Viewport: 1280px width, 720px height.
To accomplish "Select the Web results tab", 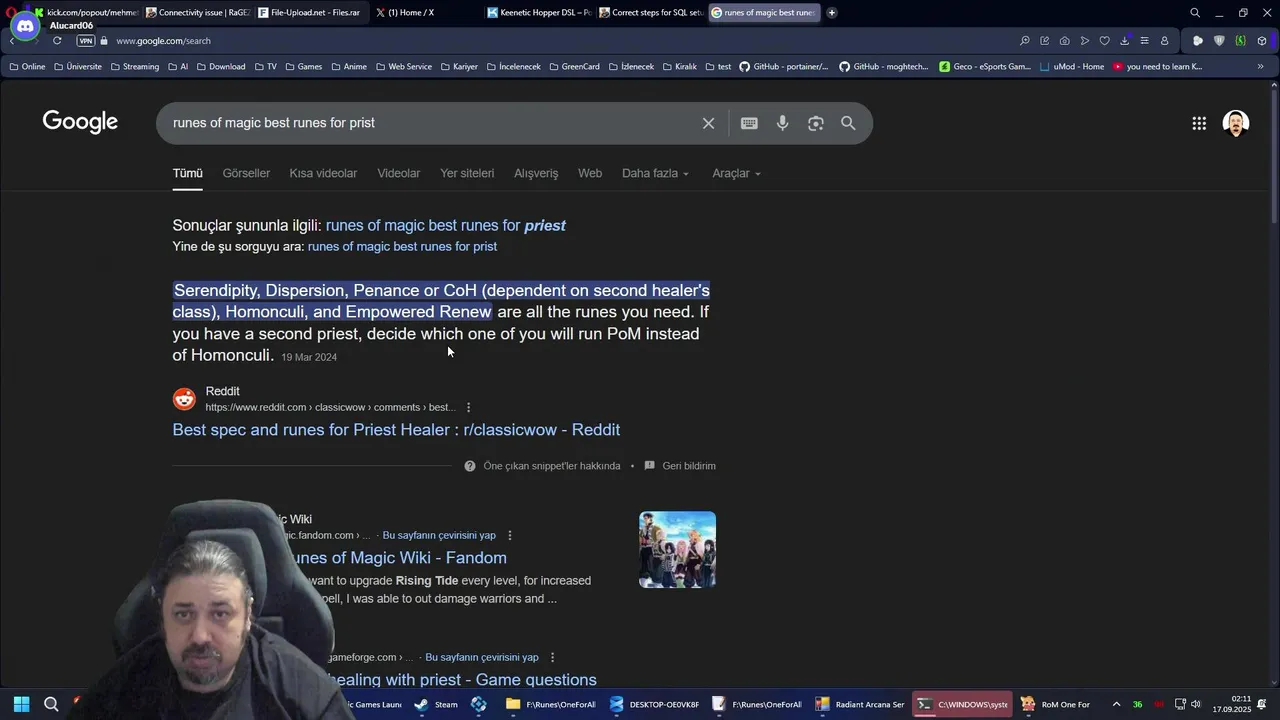I will (x=590, y=173).
